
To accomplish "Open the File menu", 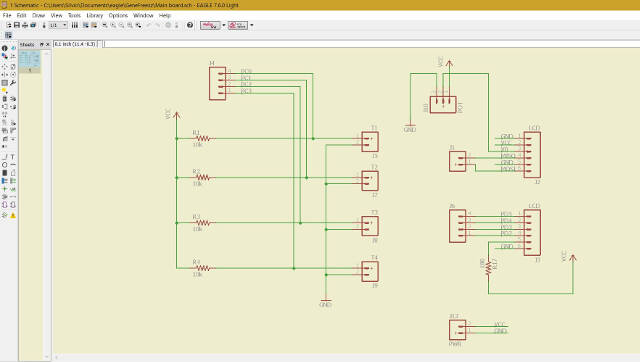I will click(x=7, y=15).
